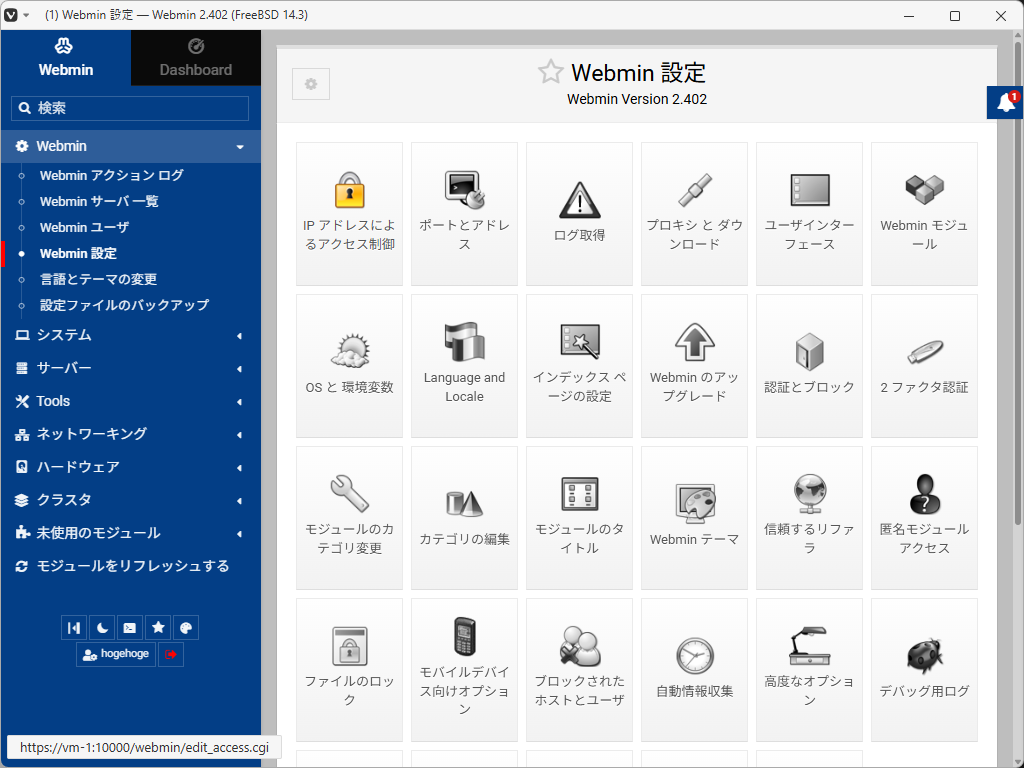Open the browser app menu dropdown
The image size is (1024, 768).
[17, 14]
